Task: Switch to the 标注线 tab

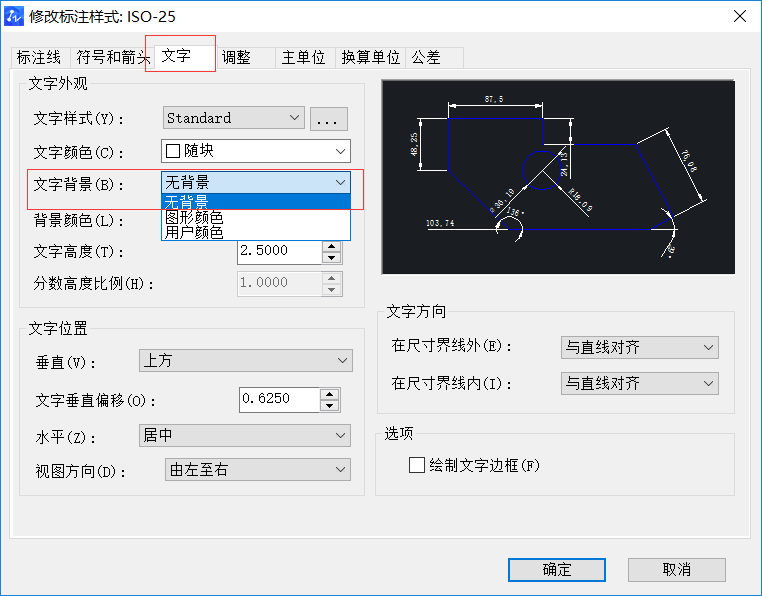Action: (x=39, y=58)
